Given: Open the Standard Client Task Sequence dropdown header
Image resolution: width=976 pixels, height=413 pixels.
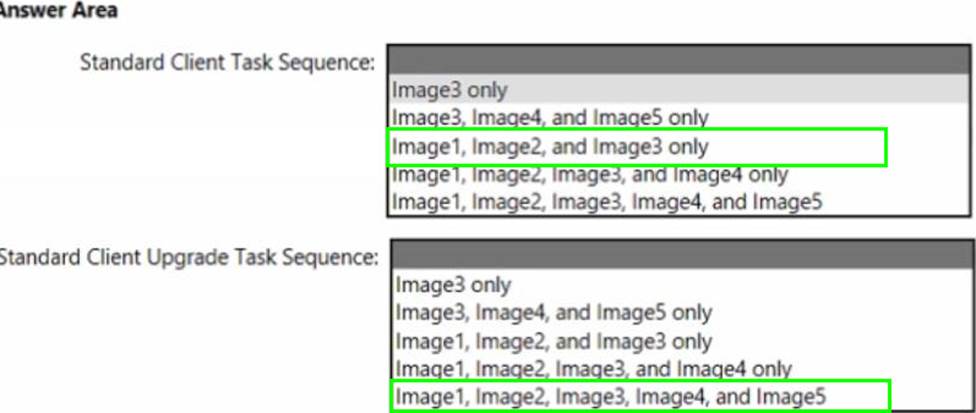Looking at the screenshot, I should pos(680,60).
